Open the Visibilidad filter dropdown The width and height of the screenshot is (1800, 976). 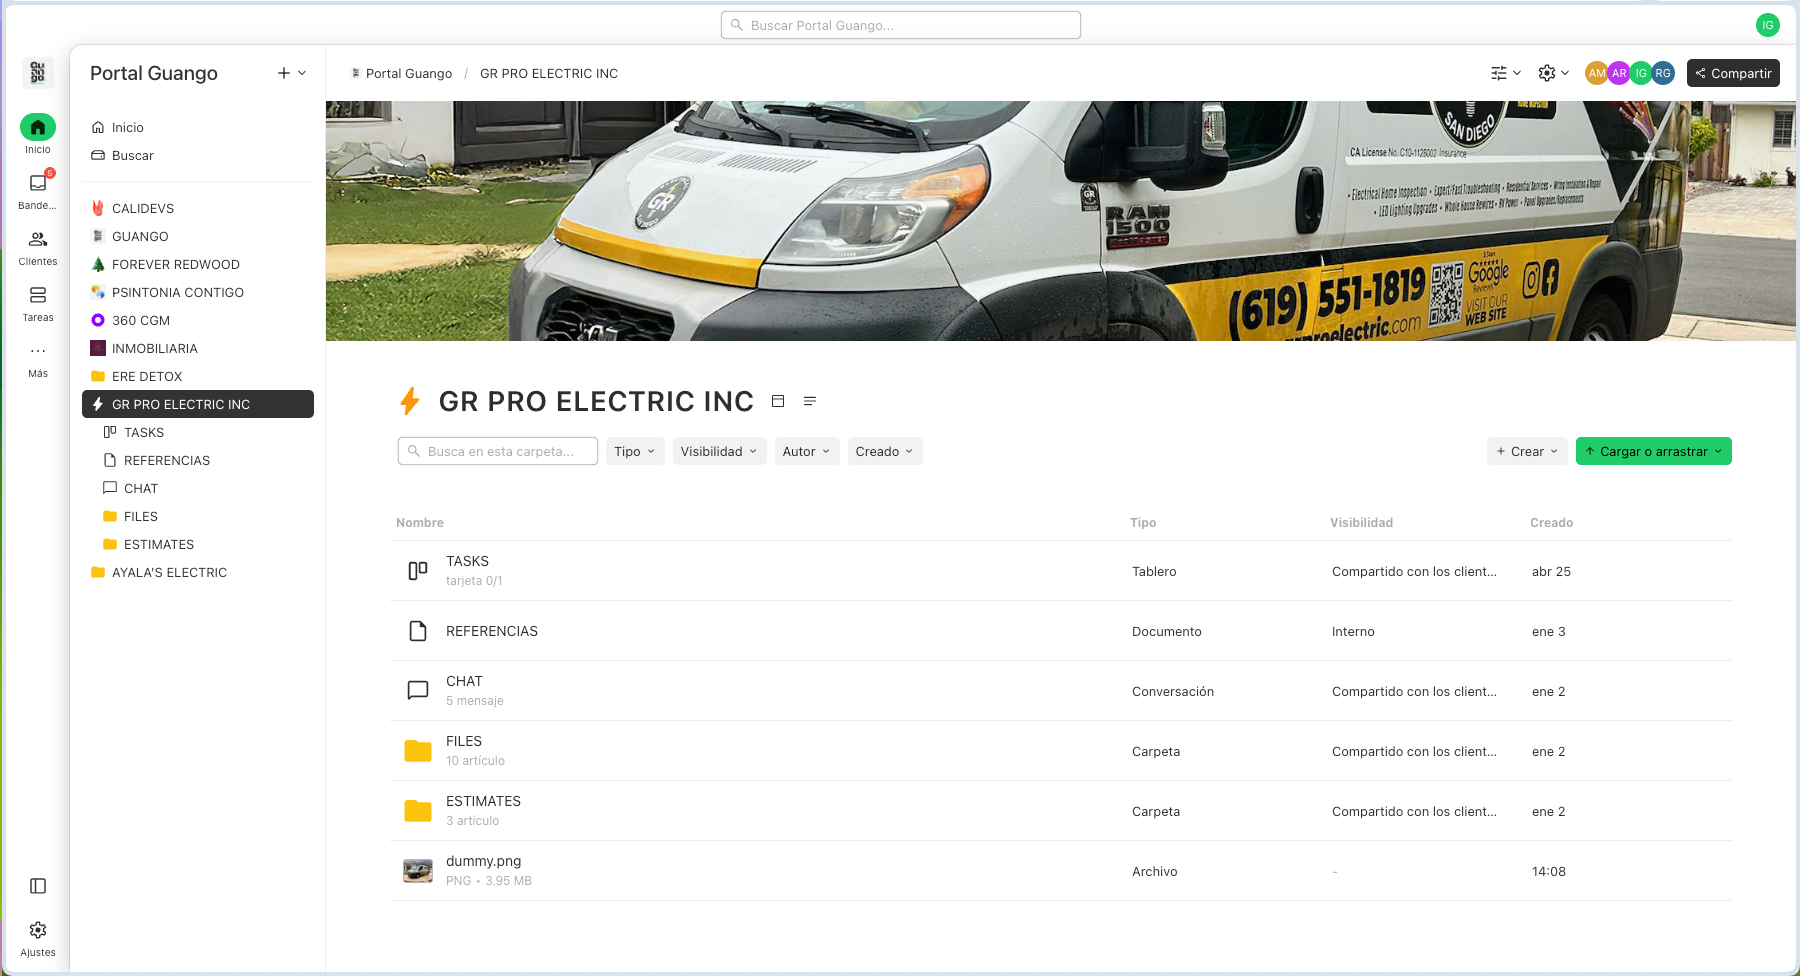point(720,451)
